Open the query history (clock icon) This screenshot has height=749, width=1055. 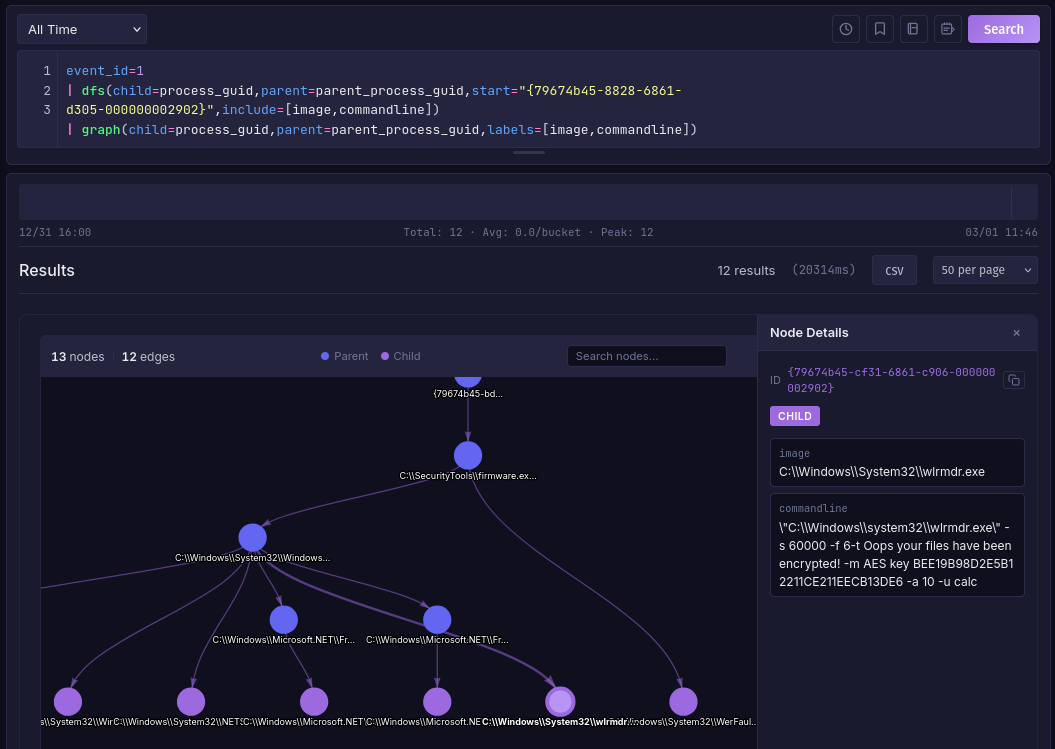pyautogui.click(x=845, y=29)
